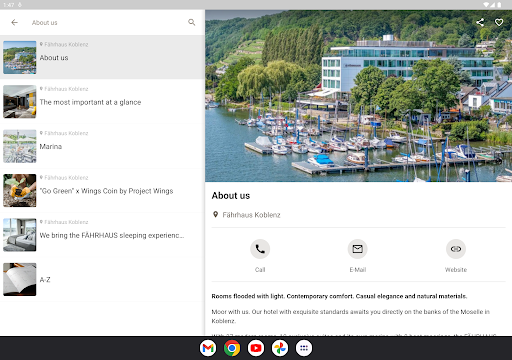Open the A-Z list entry
Viewport: 512px width, 360px height.
[102, 279]
